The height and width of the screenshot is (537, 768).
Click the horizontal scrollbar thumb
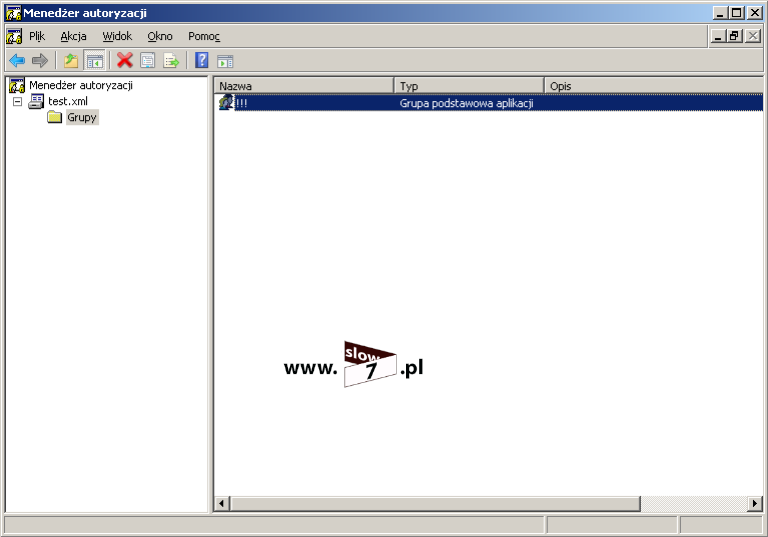435,503
